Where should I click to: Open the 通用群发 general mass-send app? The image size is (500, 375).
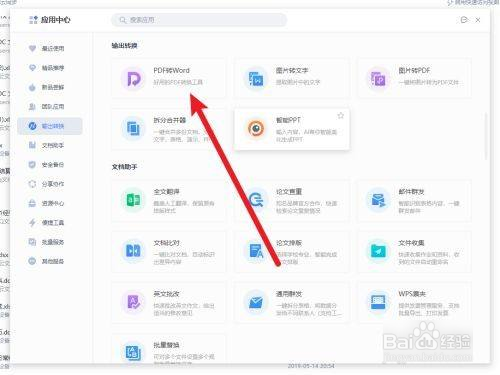292,302
